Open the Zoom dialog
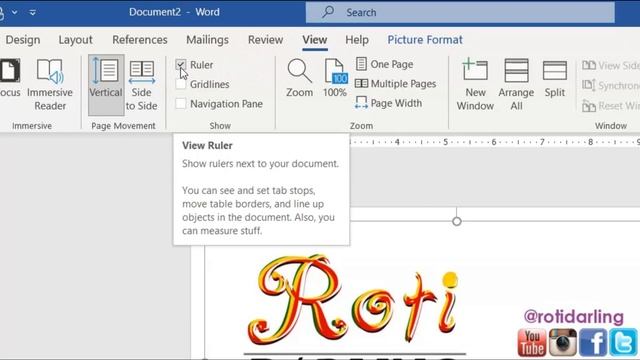 299,78
